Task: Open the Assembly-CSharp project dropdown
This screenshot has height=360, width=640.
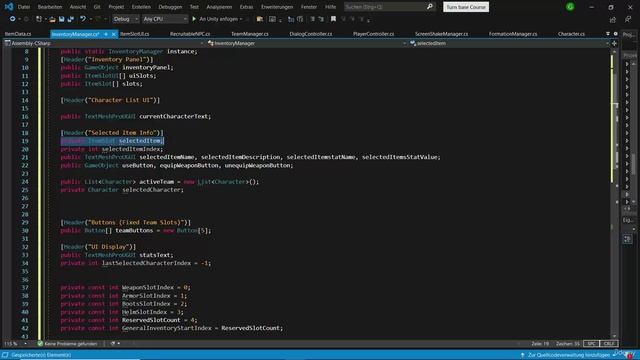Action: [x=104, y=43]
